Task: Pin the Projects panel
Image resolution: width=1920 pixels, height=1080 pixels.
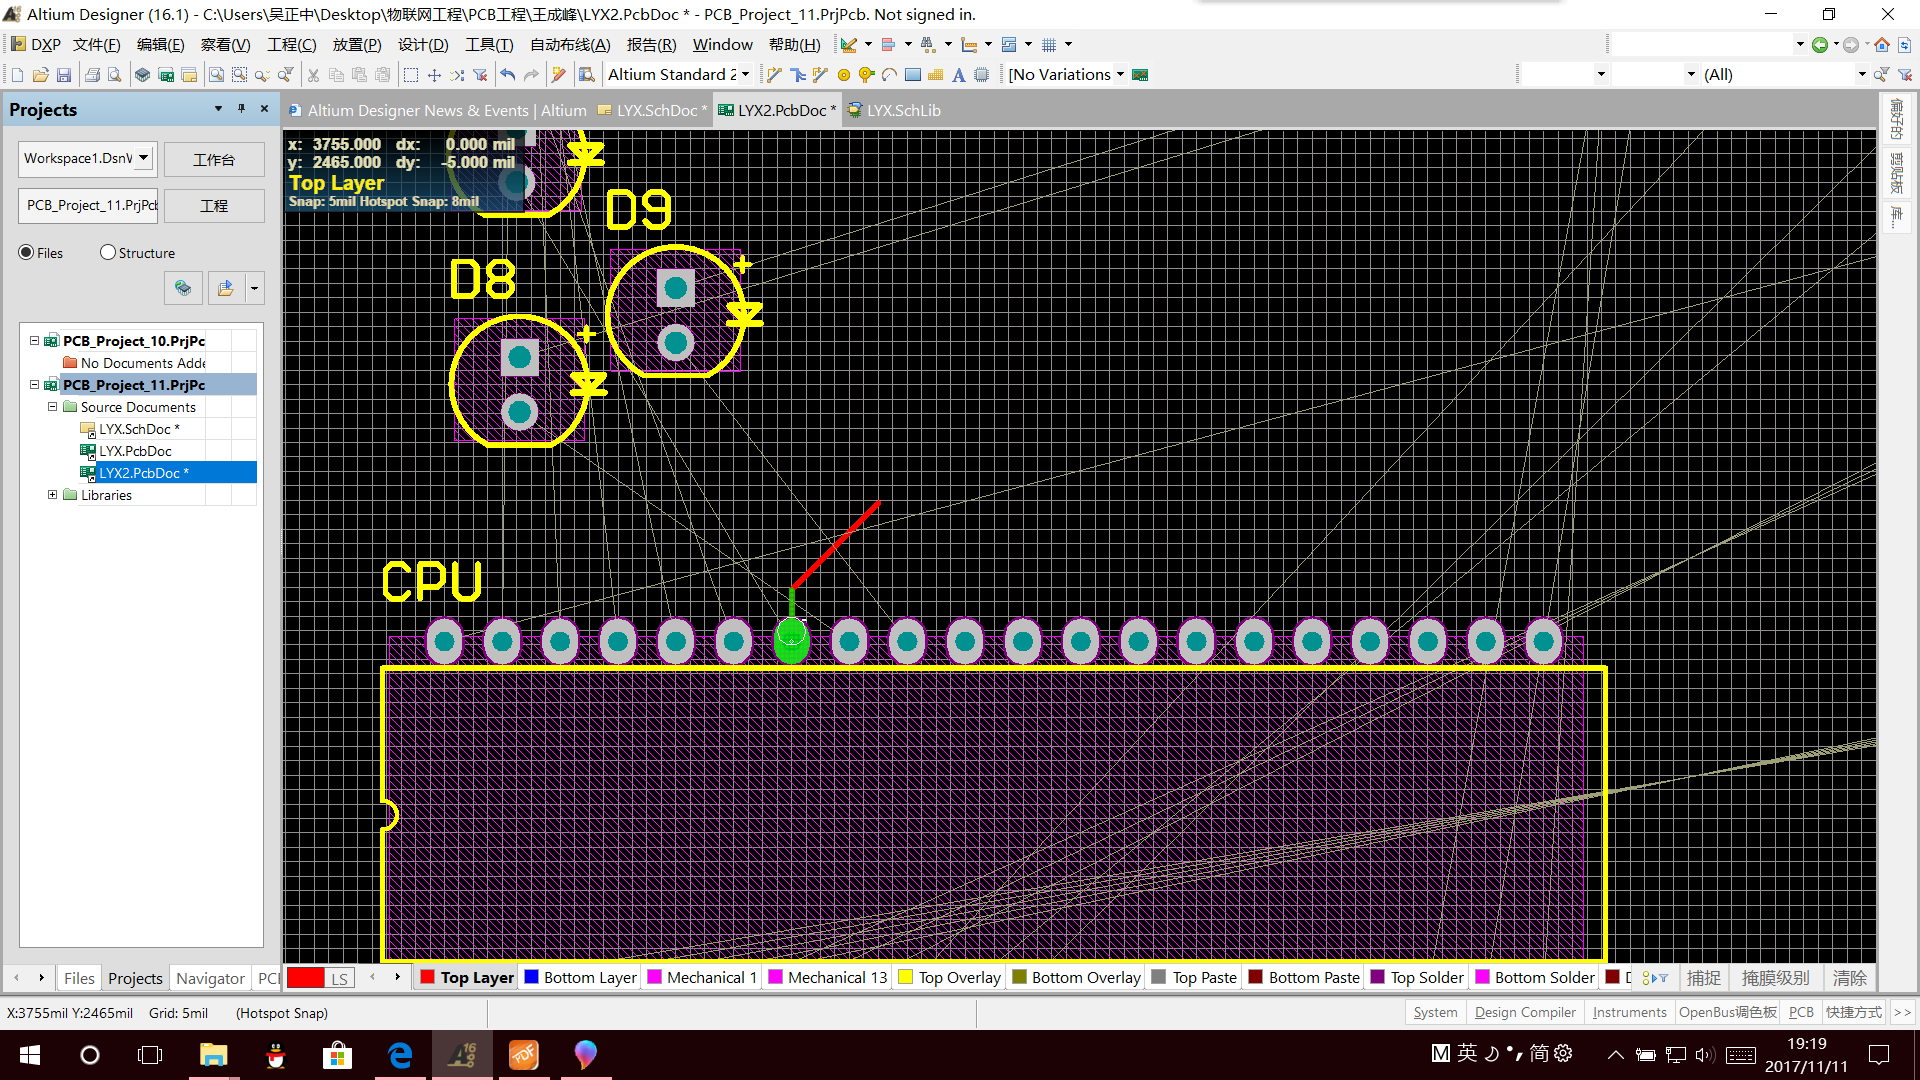Action: [x=241, y=109]
